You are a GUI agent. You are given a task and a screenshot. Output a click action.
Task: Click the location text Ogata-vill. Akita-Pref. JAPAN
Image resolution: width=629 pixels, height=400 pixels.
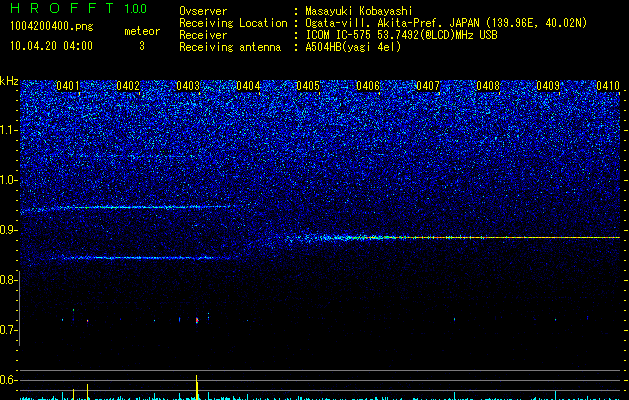(x=393, y=23)
